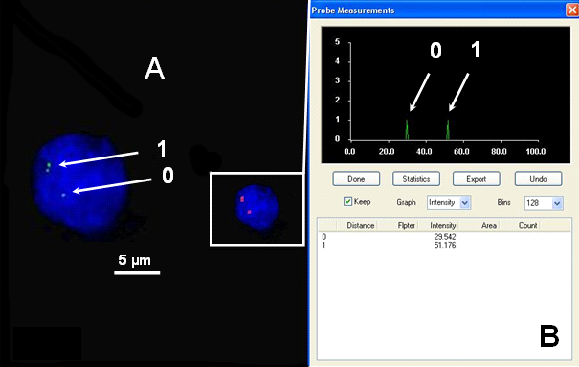Click the inset thumbnail with red probes
Screen dimensions: 579x367
click(x=257, y=209)
